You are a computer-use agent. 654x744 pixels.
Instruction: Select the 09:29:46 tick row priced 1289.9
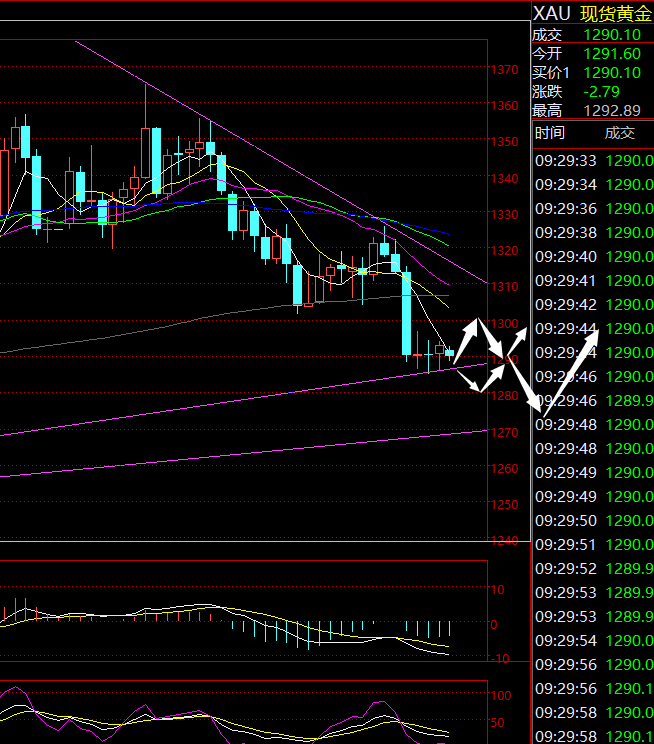tap(593, 401)
